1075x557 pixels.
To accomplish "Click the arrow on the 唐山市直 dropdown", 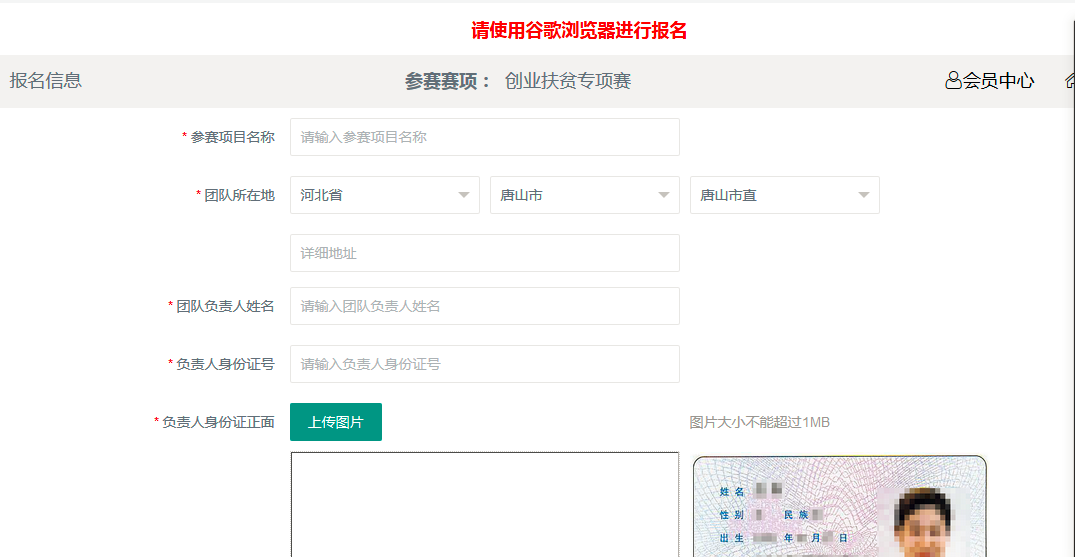I will (864, 195).
